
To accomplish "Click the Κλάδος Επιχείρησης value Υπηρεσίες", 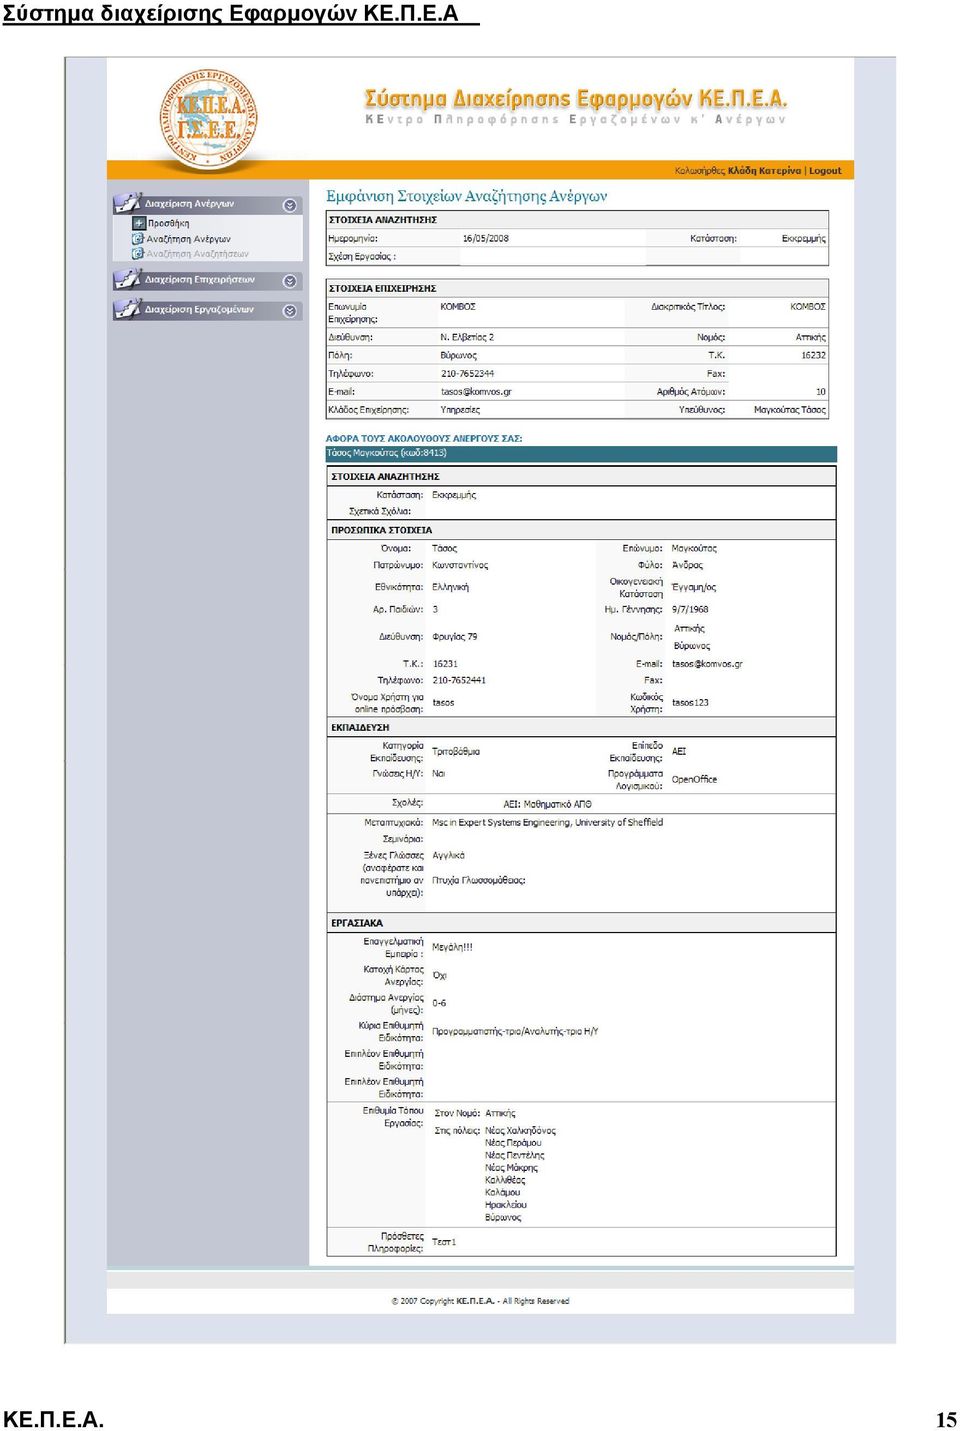I will click(460, 410).
